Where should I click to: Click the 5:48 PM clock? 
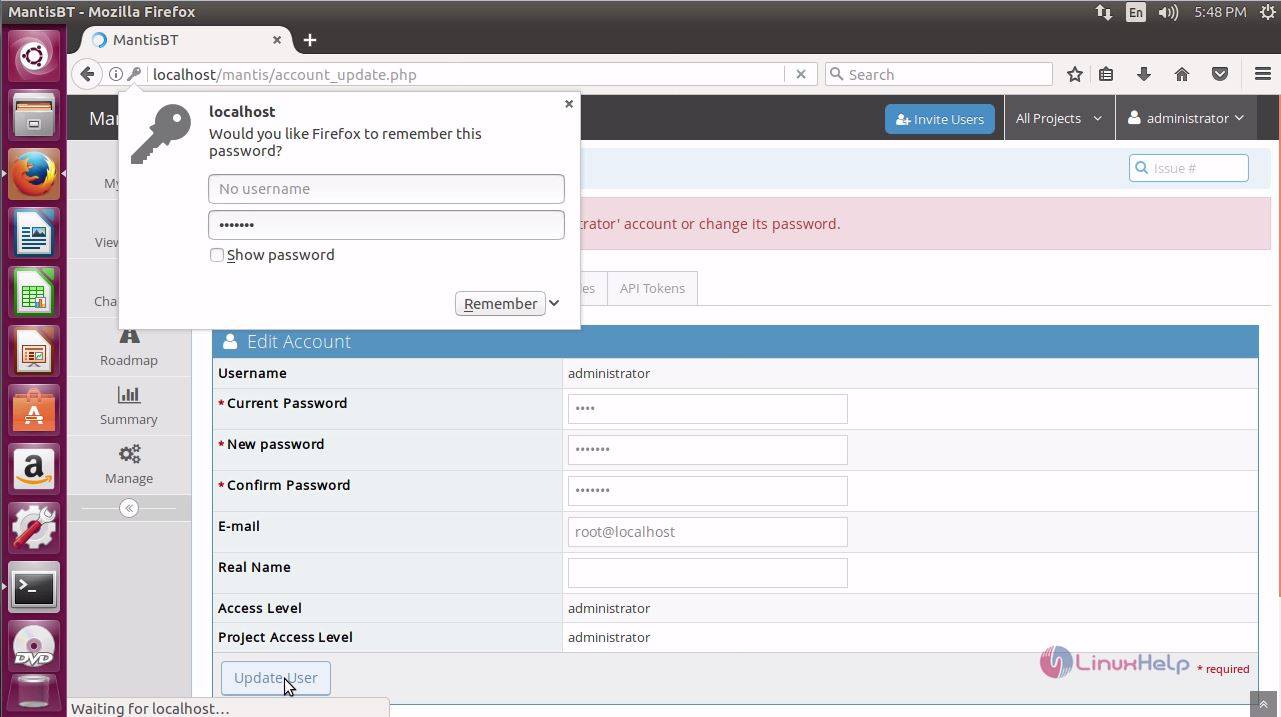pos(1220,12)
